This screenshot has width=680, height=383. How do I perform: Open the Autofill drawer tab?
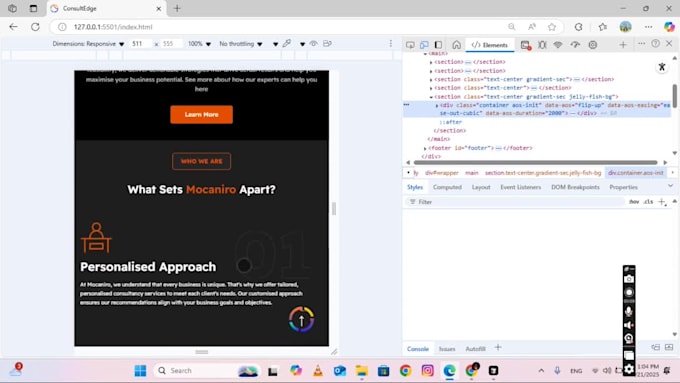[475, 349]
